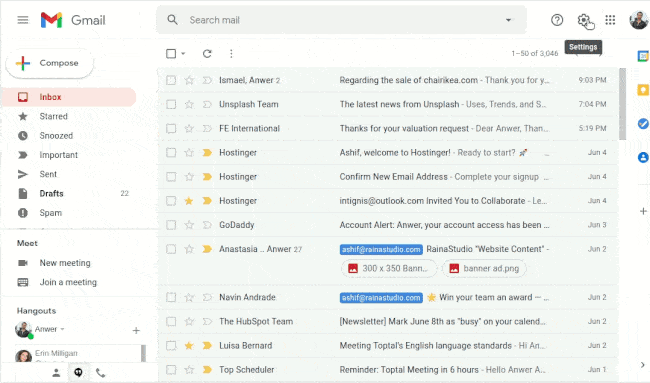Click the Gmail logo
This screenshot has height=383, width=650.
click(73, 20)
